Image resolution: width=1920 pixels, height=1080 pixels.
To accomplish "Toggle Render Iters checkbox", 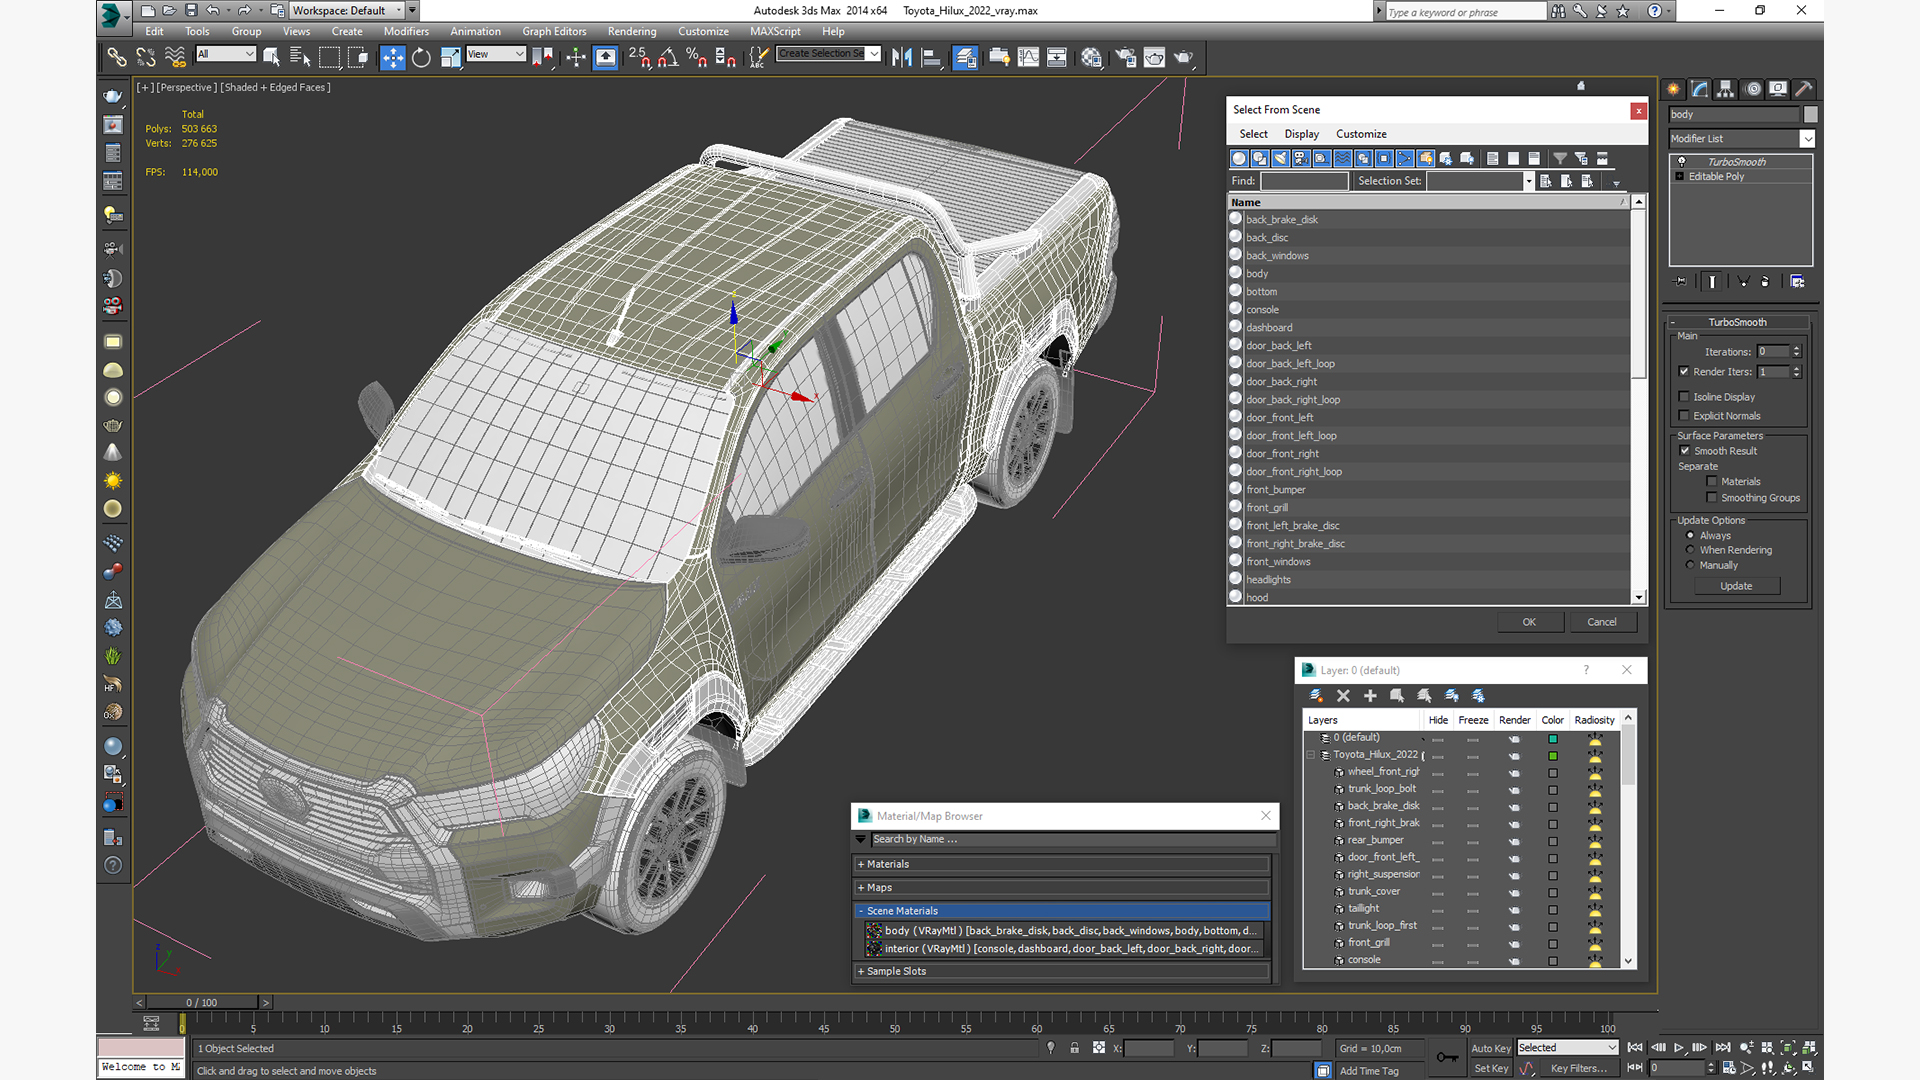I will pos(1684,372).
